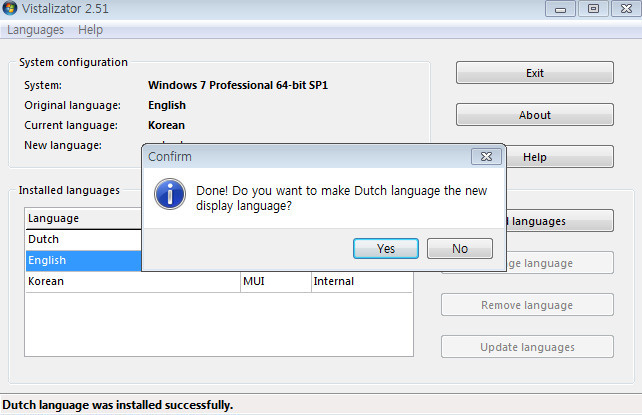Decline with No in the dialog
This screenshot has height=415, width=642.
click(x=460, y=248)
